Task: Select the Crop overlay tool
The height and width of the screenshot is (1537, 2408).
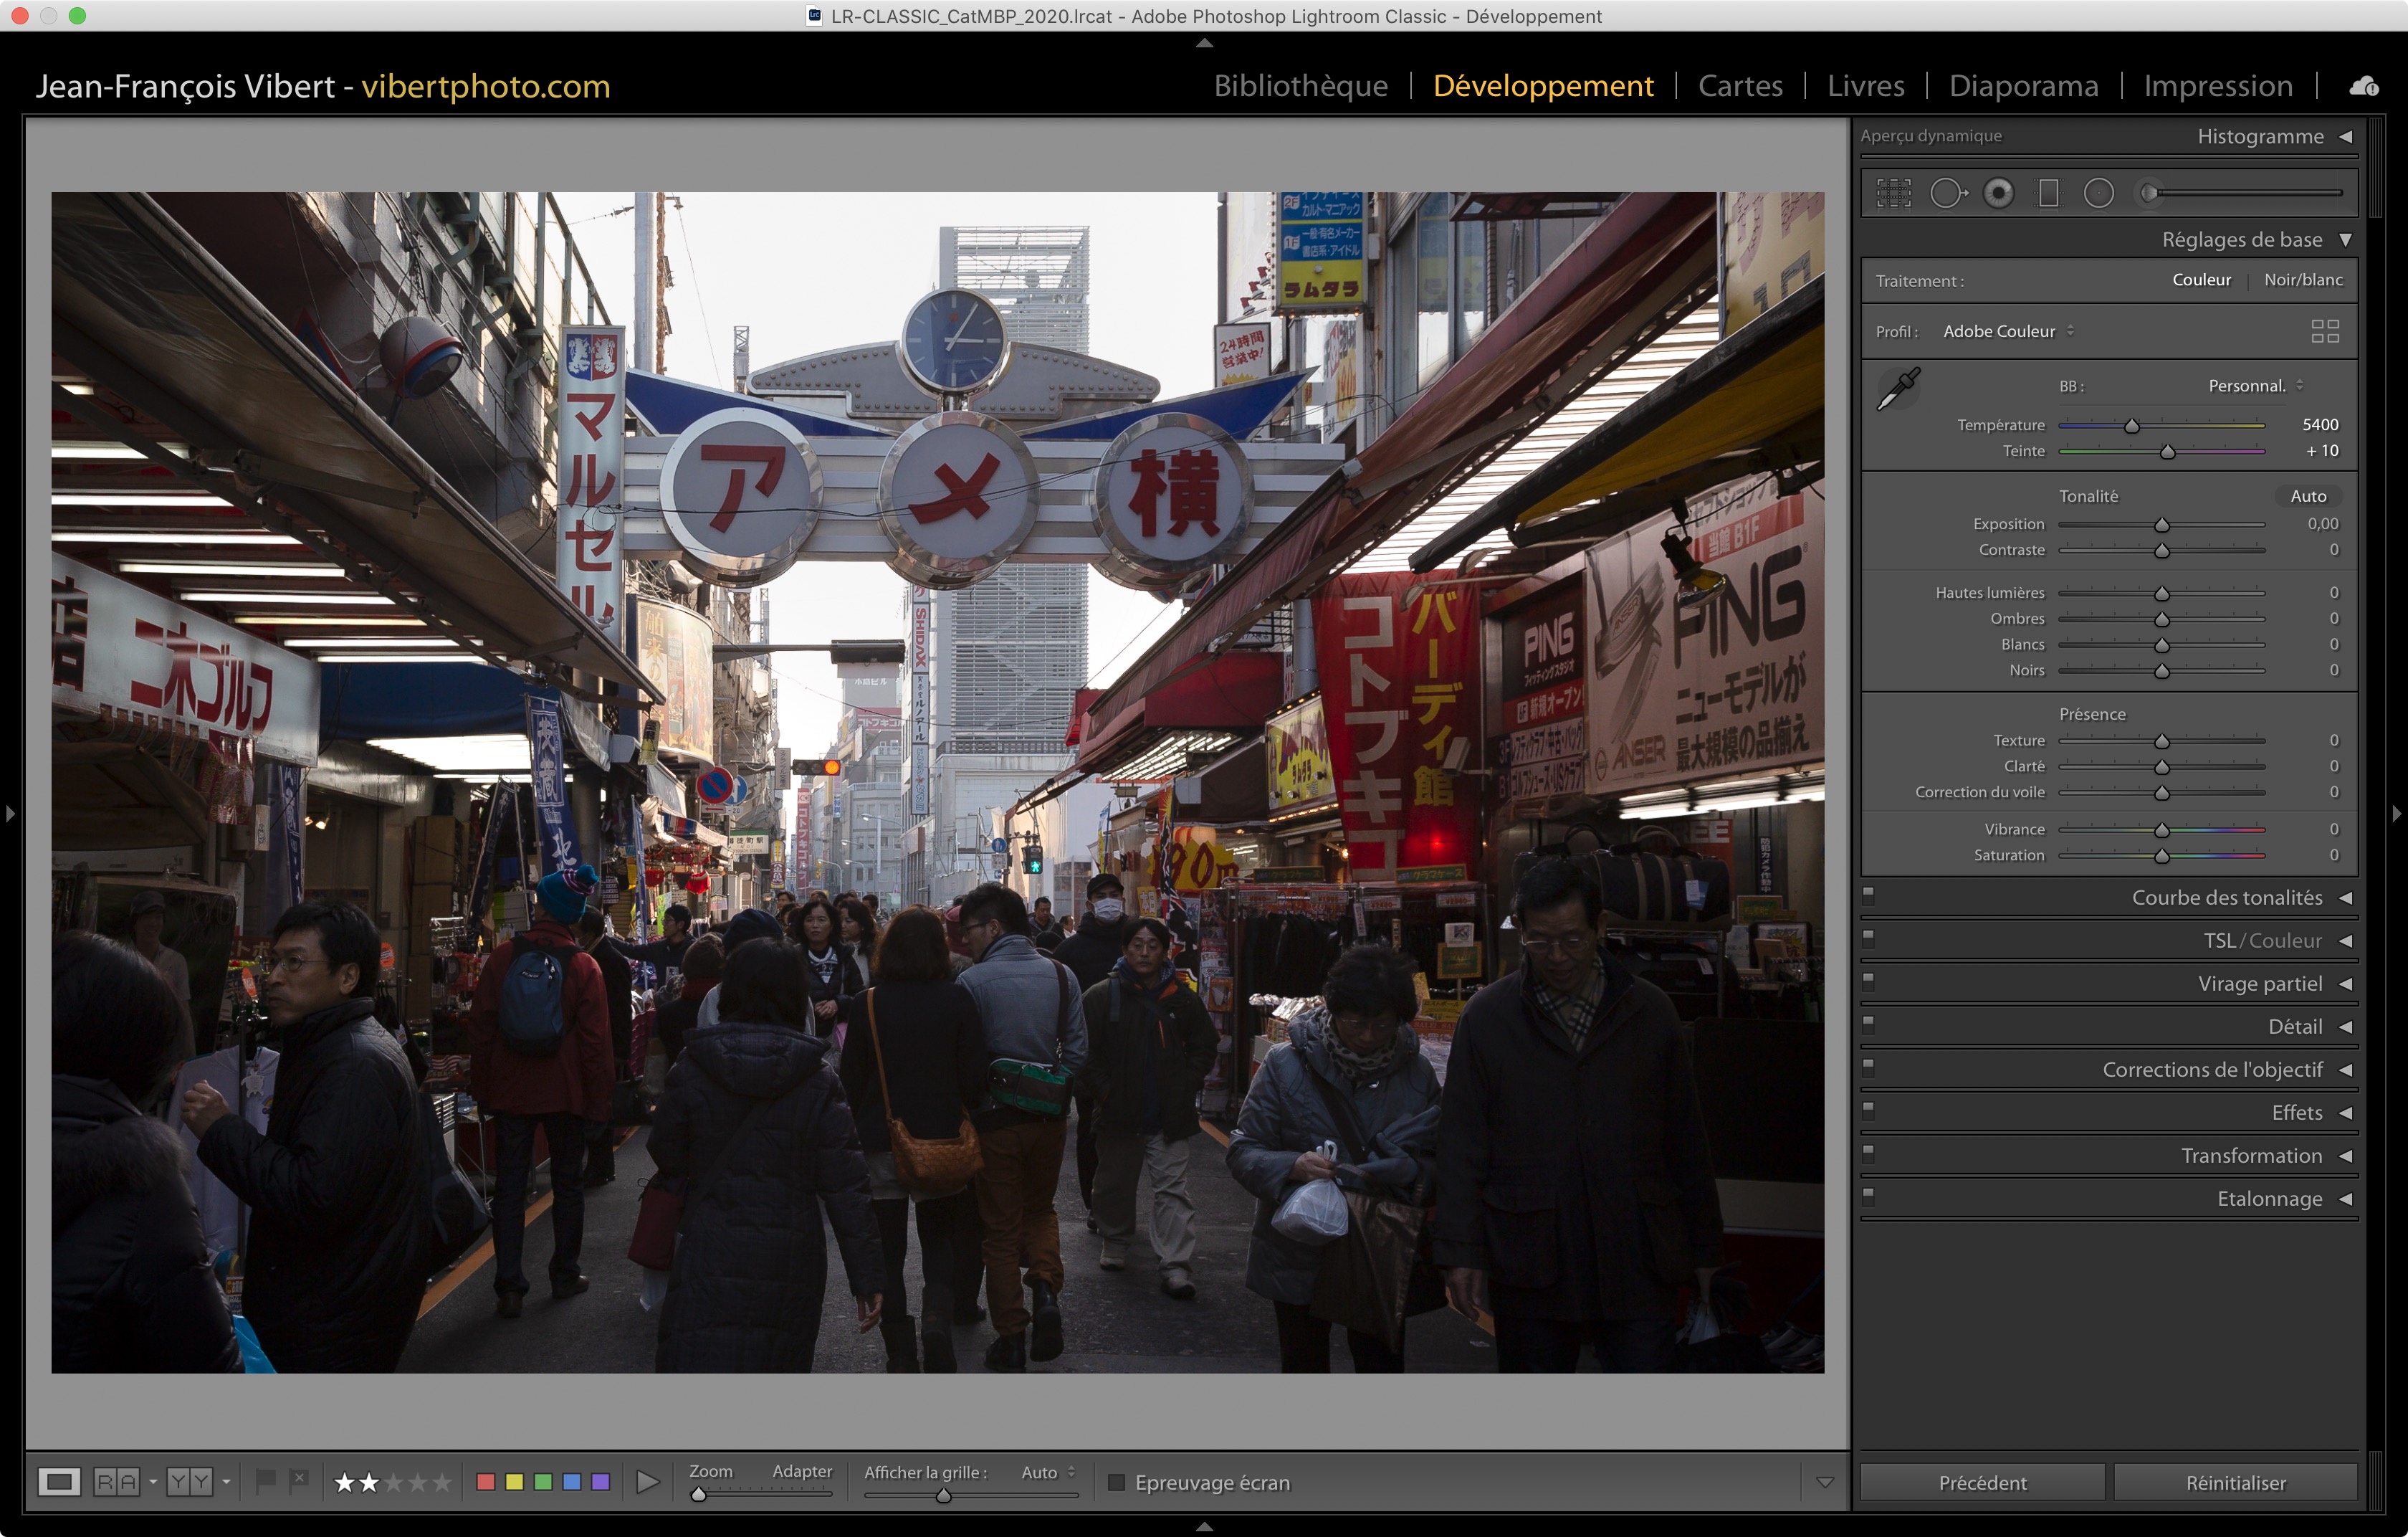Action: pyautogui.click(x=1893, y=193)
